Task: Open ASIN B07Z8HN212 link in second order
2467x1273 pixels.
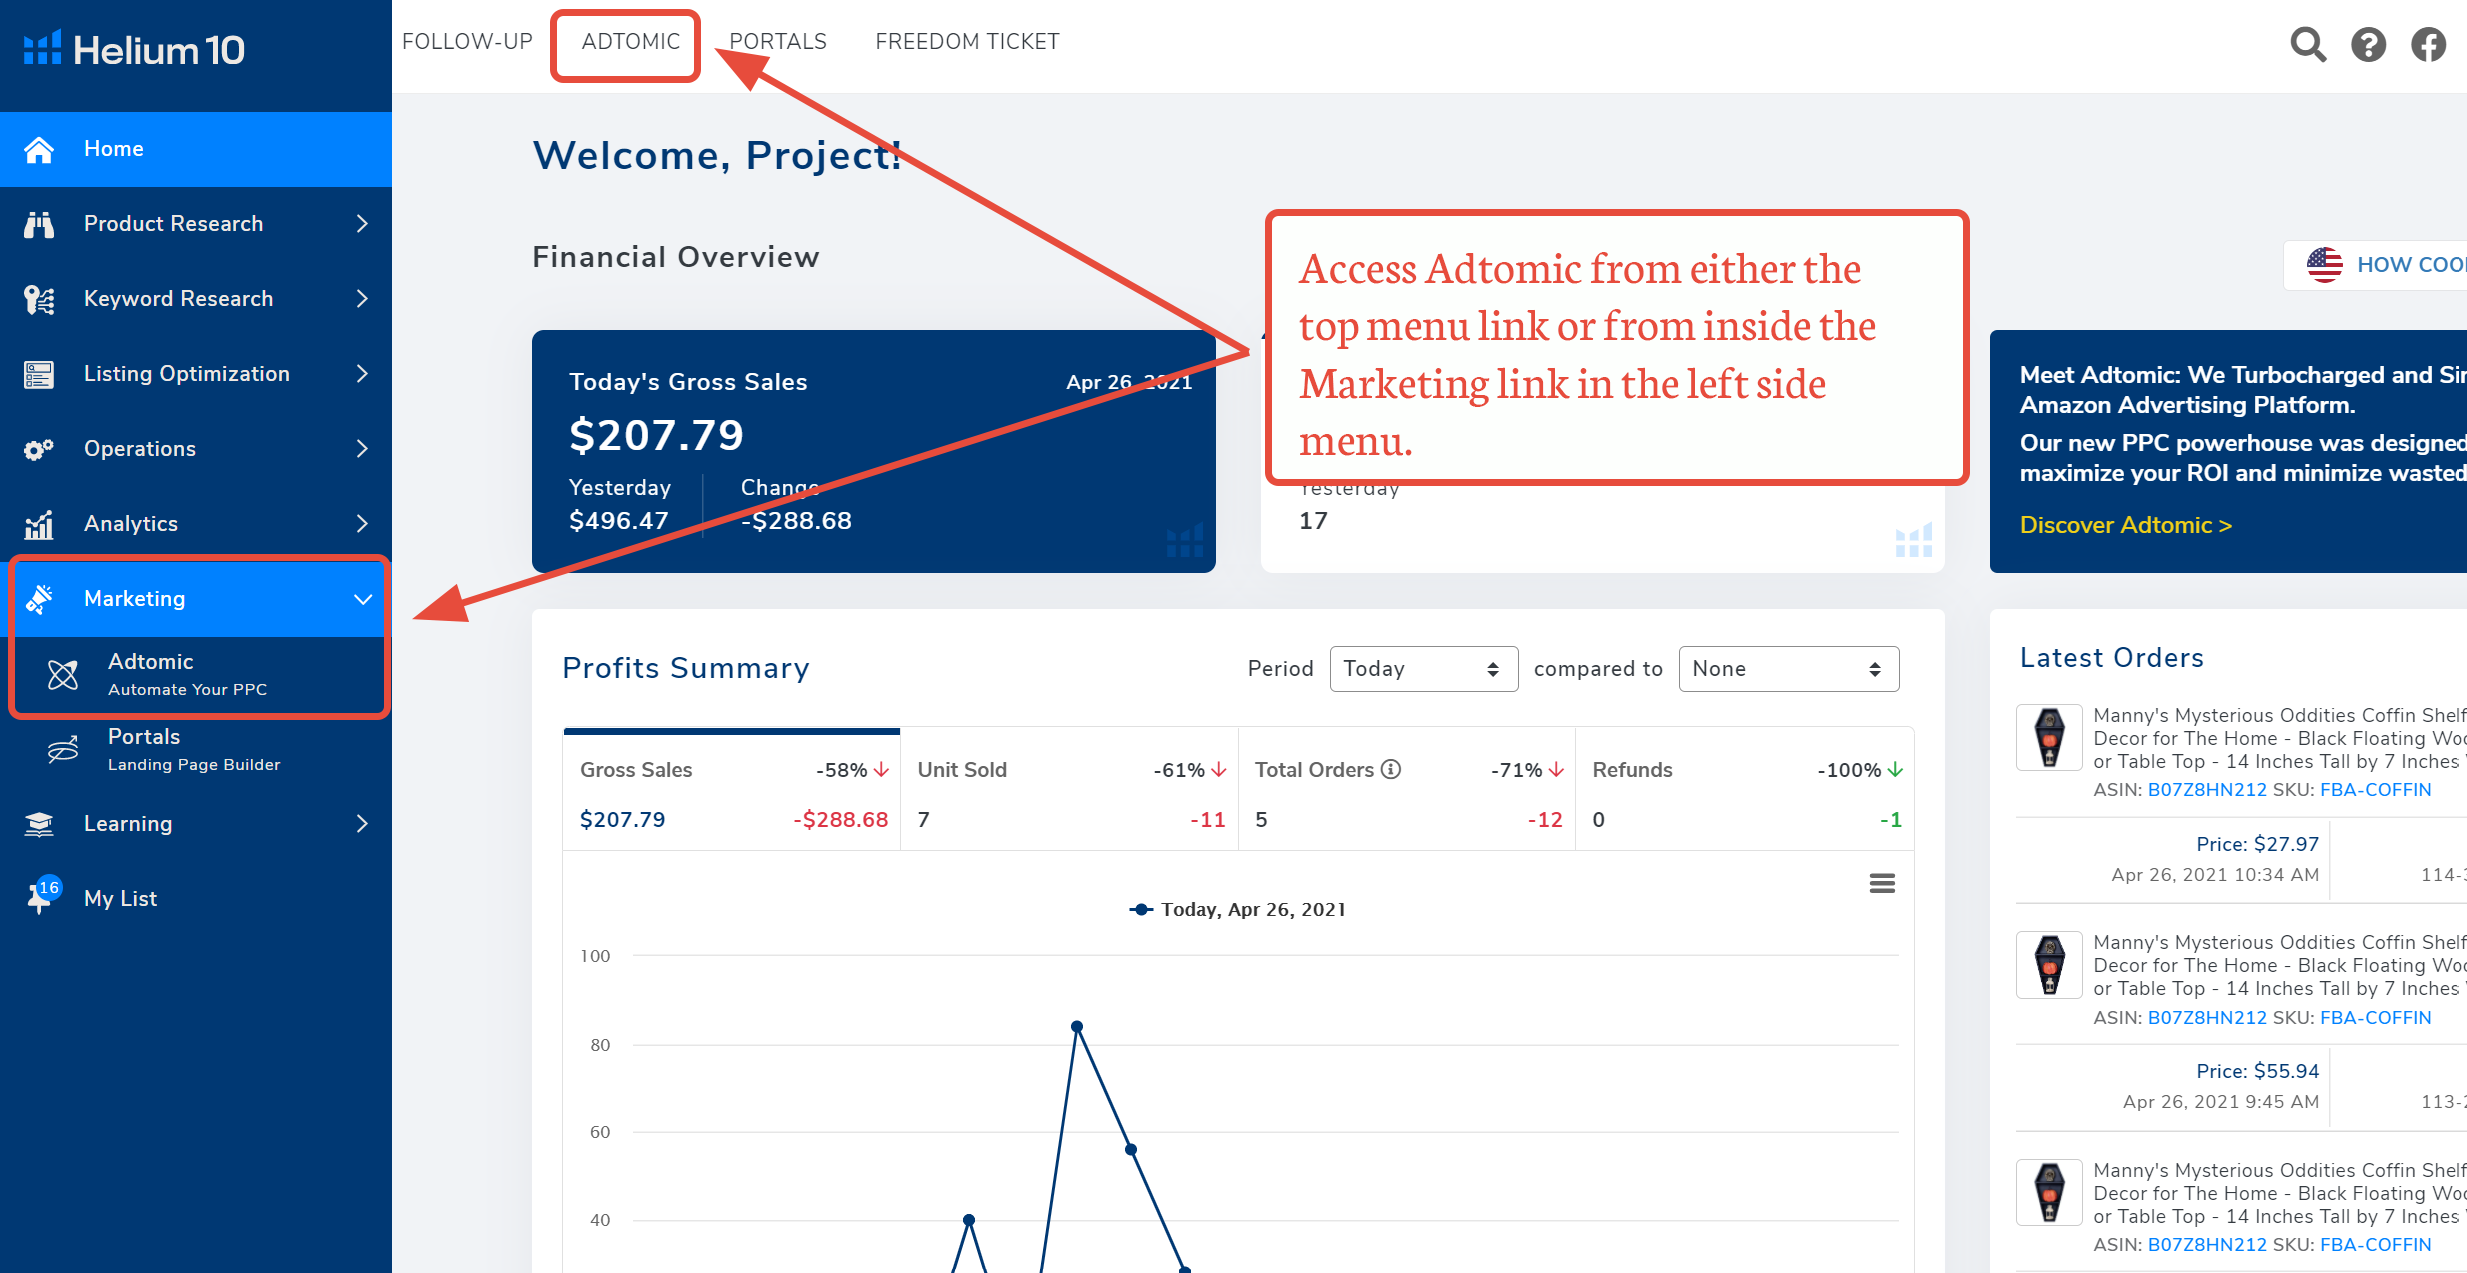Action: pos(2207,1018)
